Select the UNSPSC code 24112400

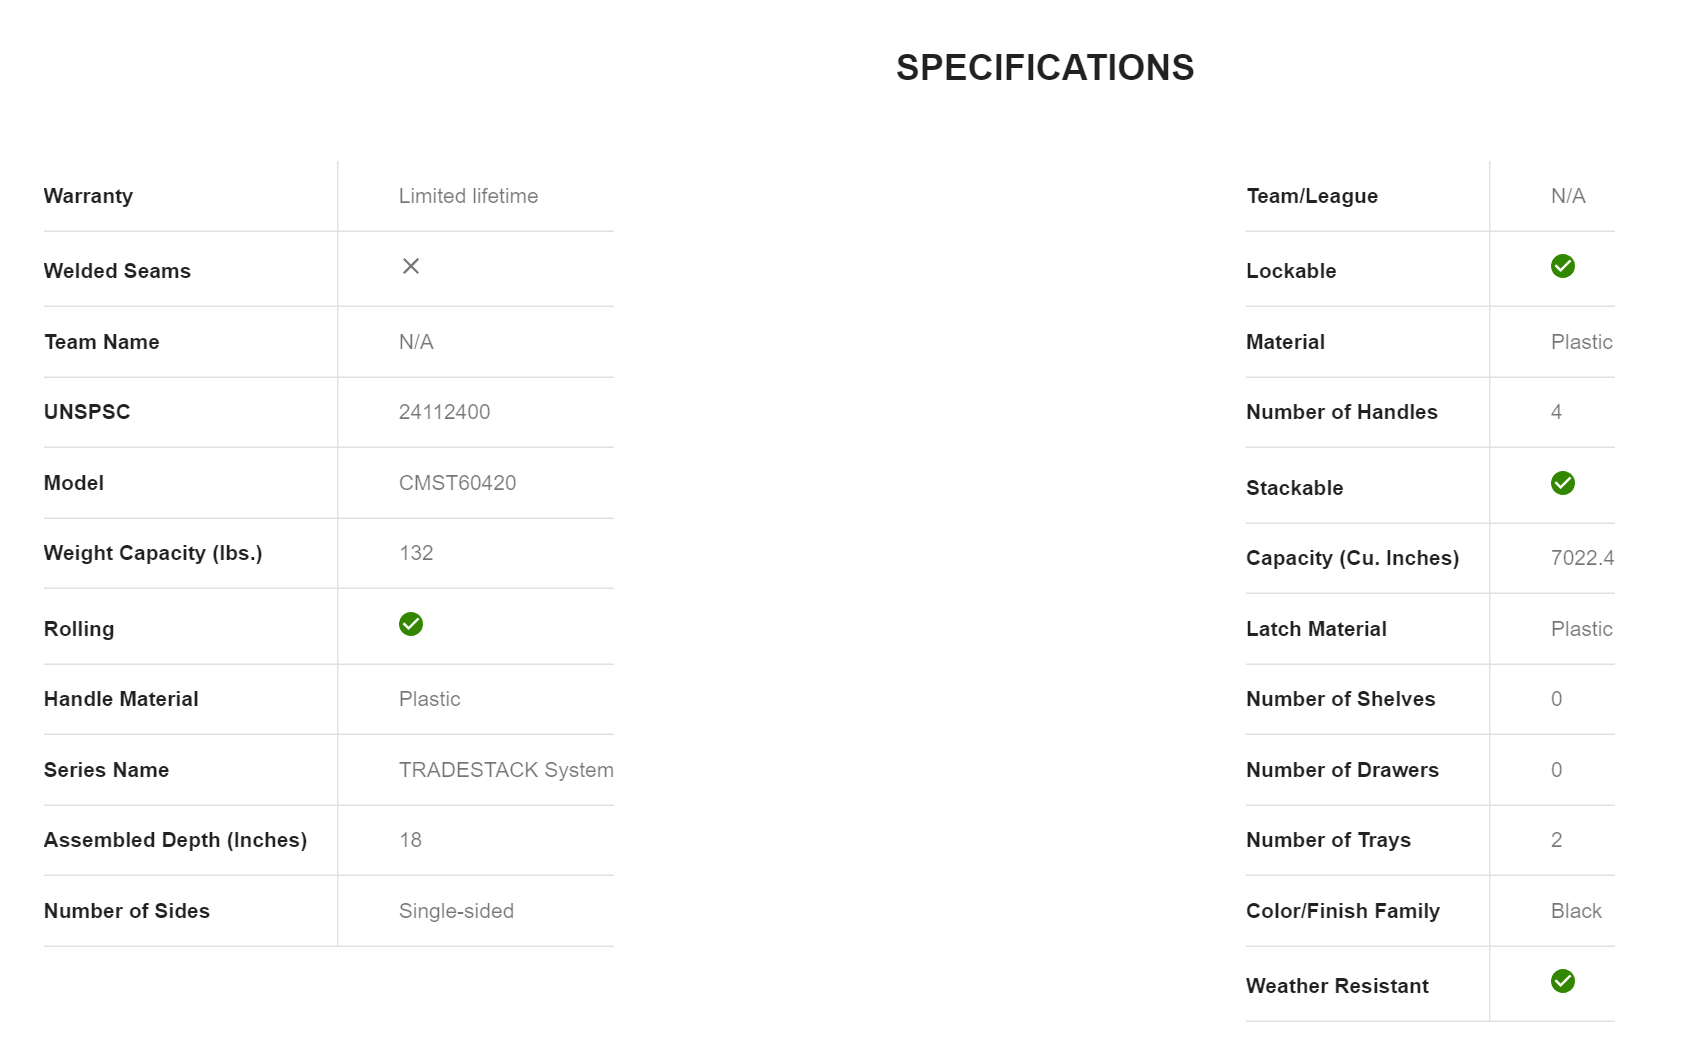point(444,412)
